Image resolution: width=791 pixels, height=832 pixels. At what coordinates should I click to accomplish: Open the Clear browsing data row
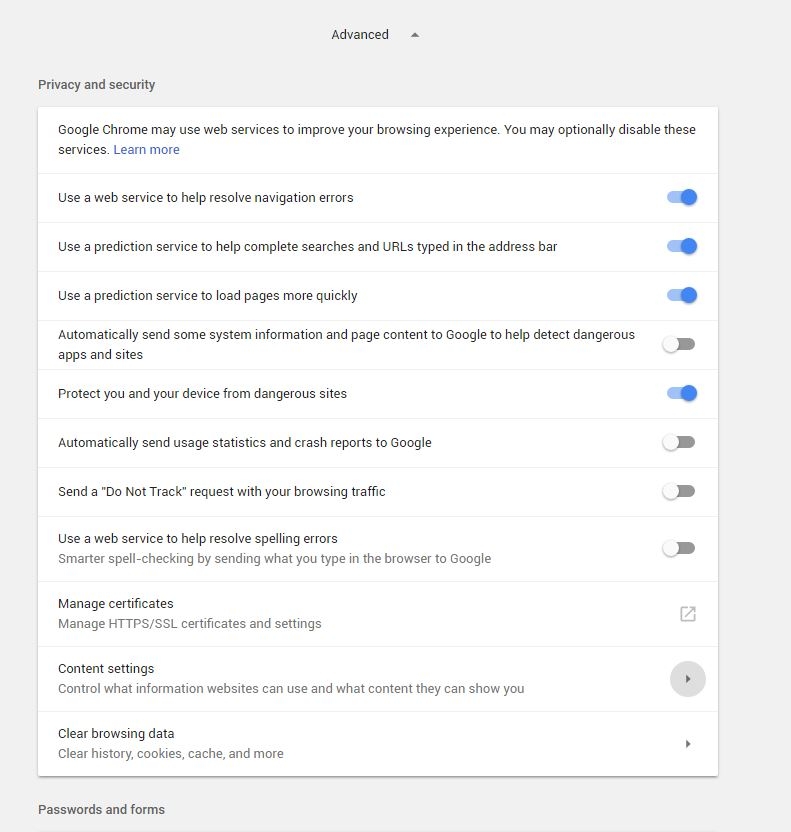pos(378,744)
